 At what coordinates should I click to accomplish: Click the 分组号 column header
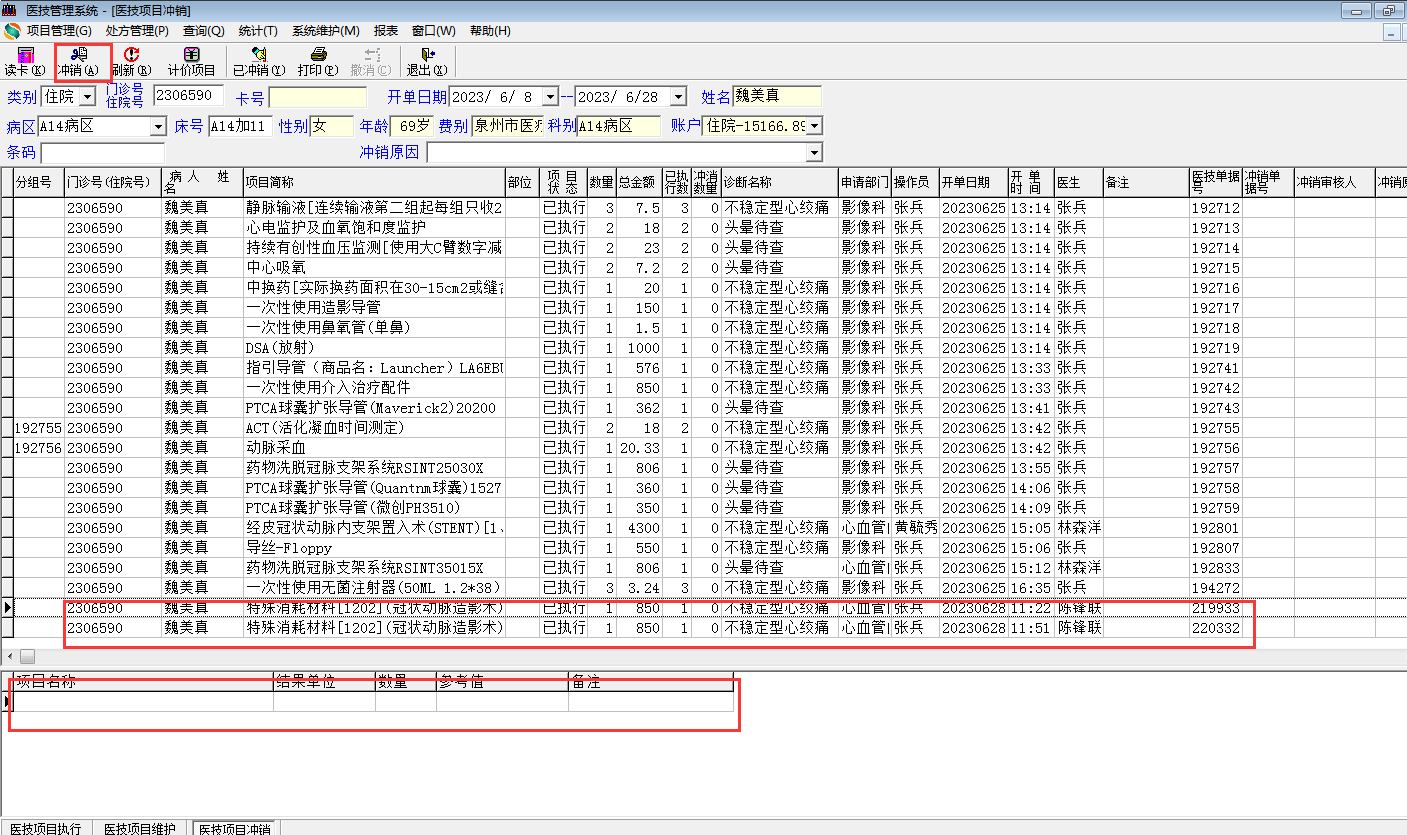39,183
